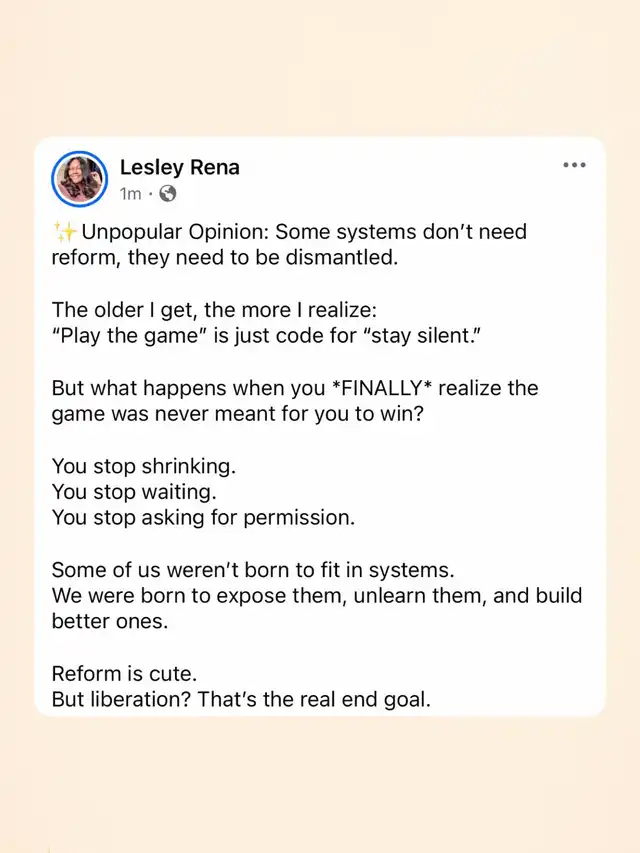
Task: Click the 'they need to be dismantled' line
Action: click(225, 257)
